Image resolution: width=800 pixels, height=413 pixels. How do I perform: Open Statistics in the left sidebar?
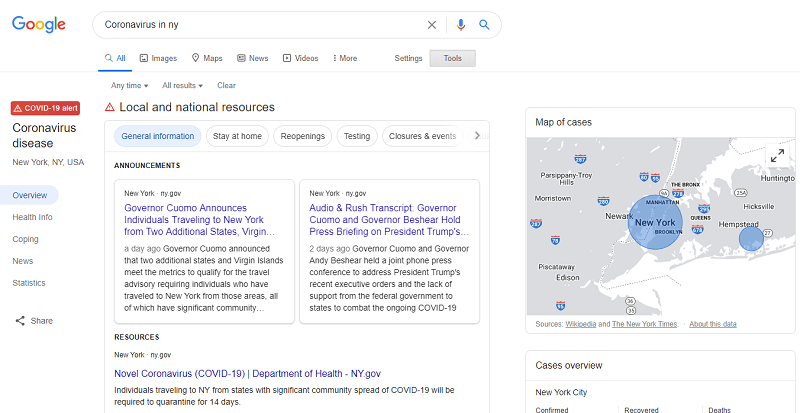29,283
